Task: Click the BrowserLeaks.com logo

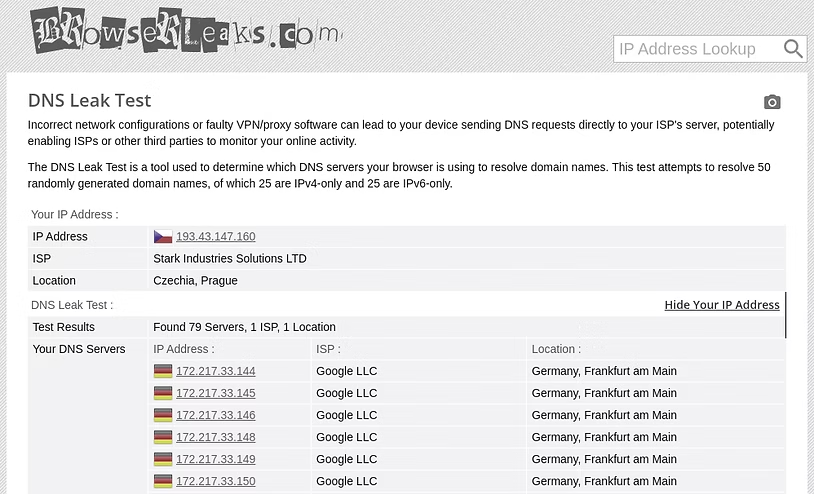Action: [186, 30]
